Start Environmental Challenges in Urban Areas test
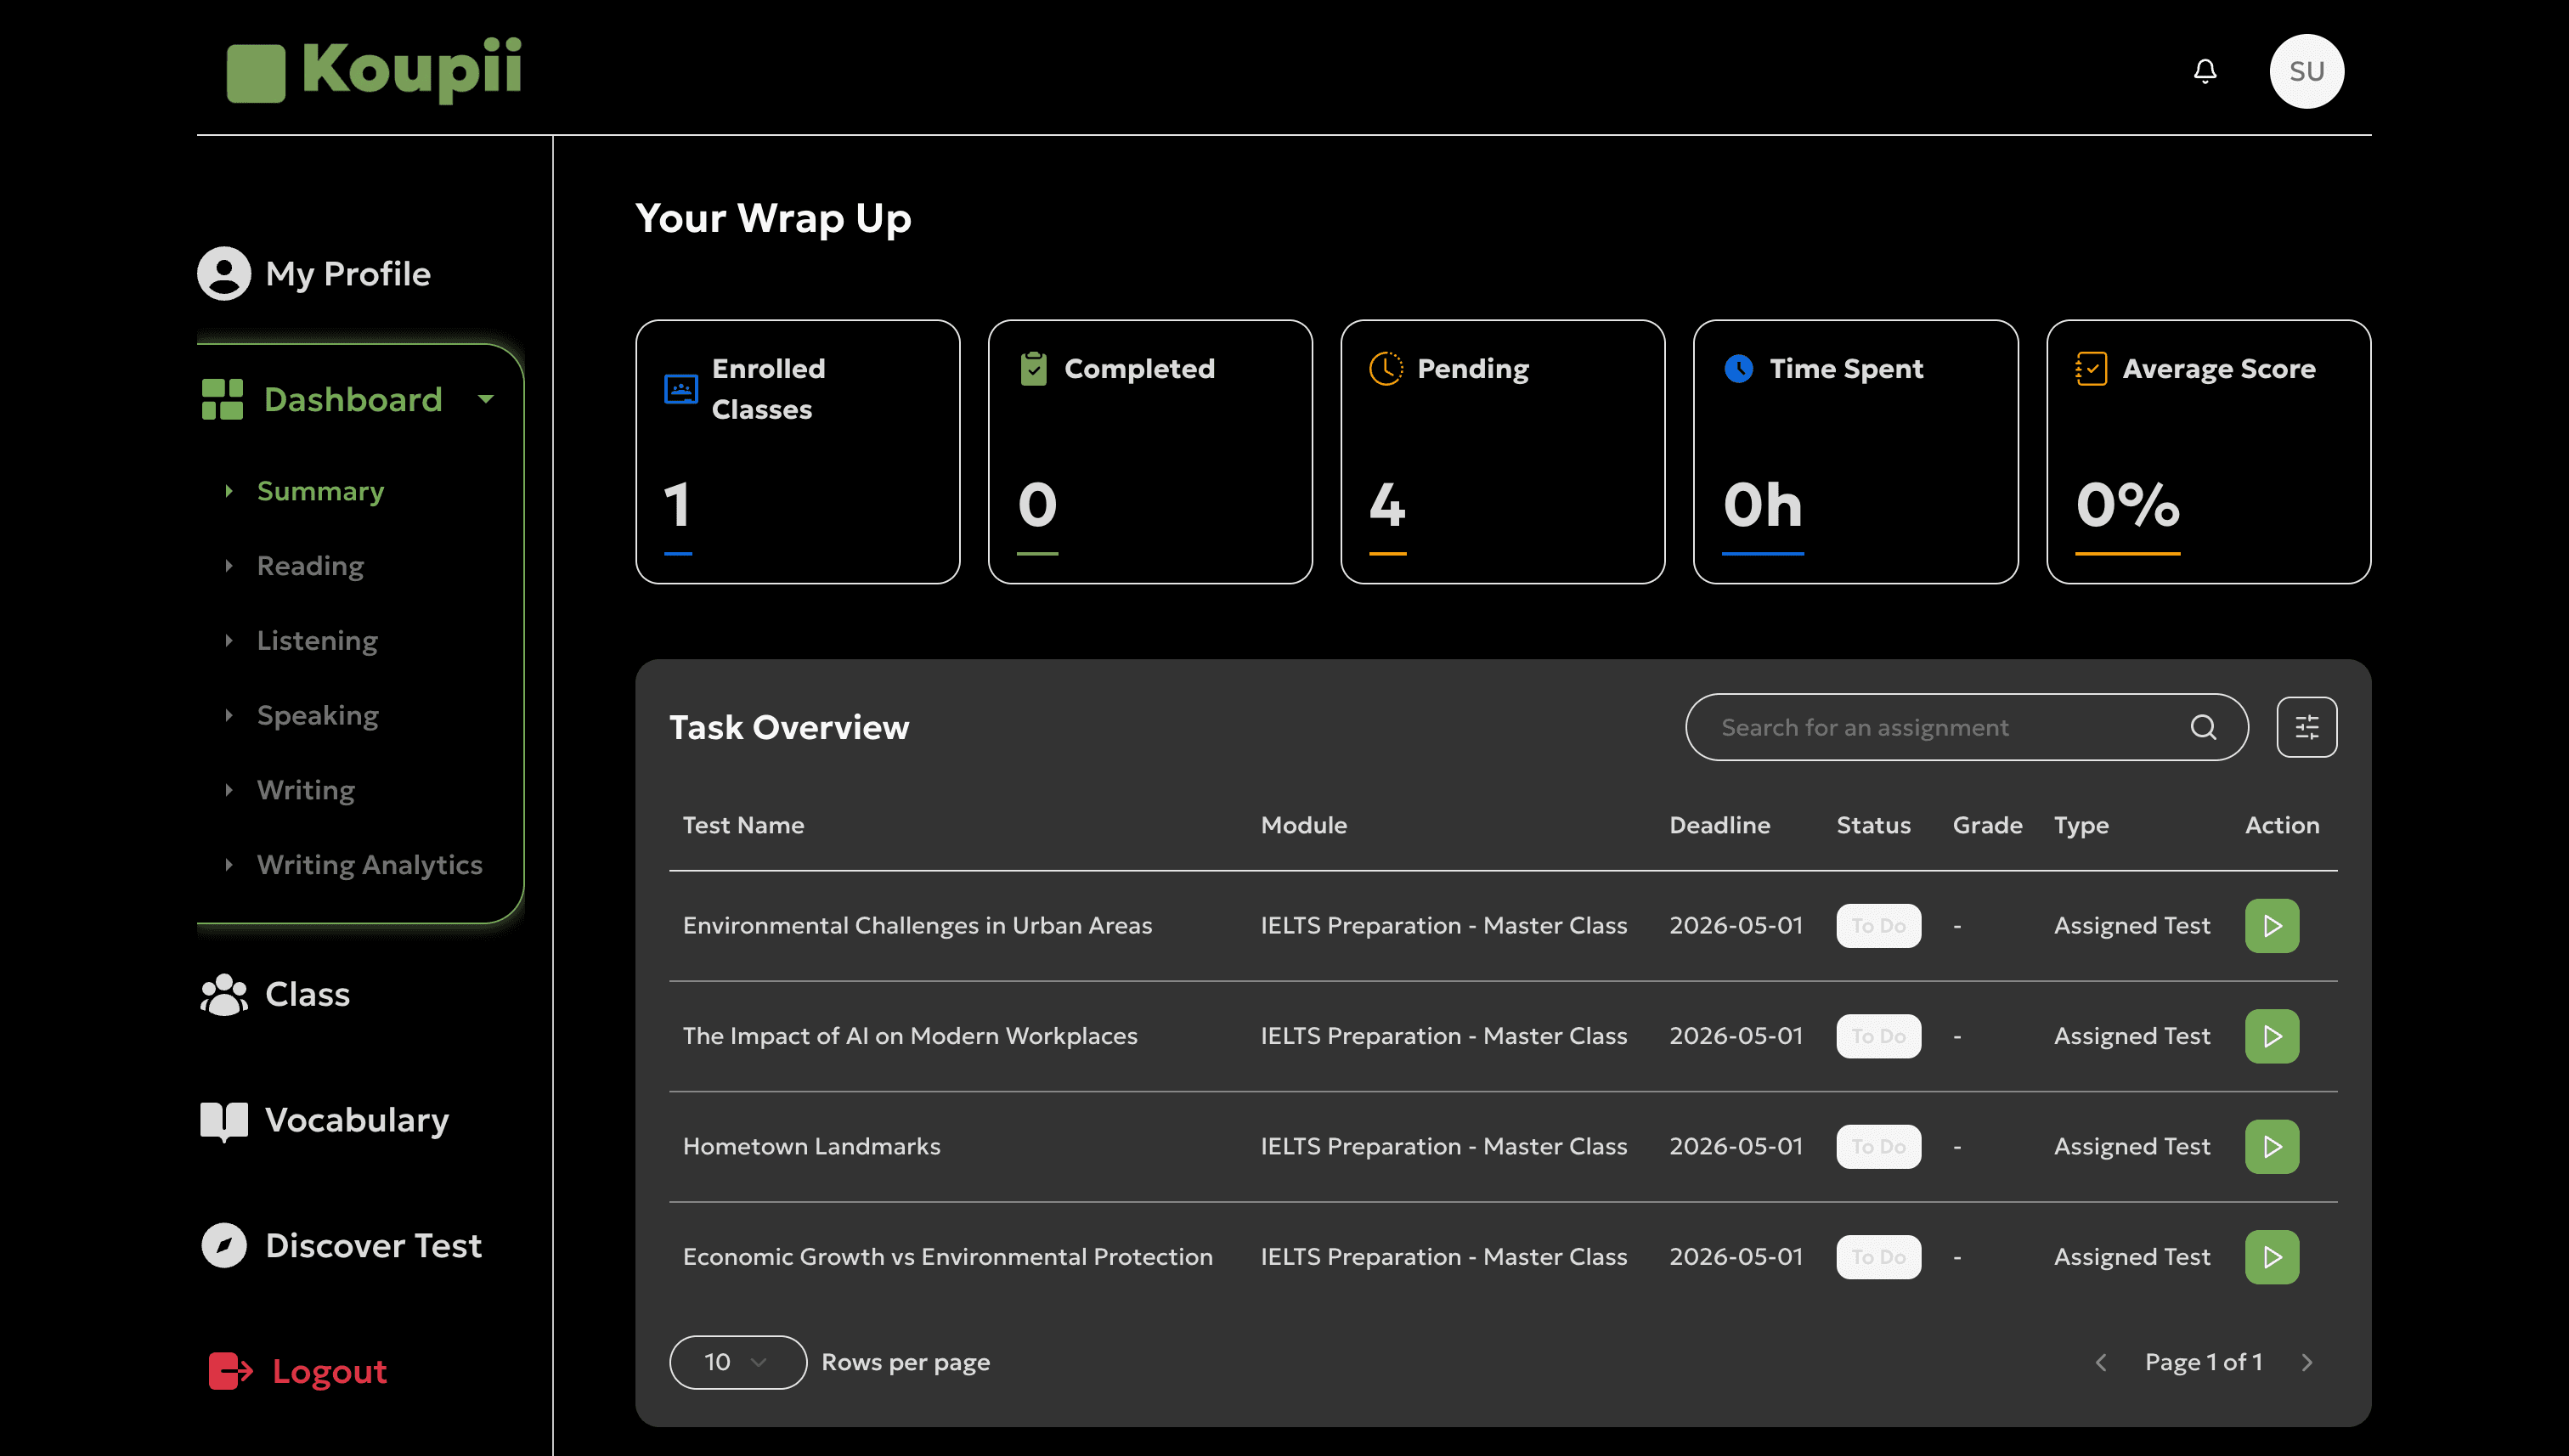2569x1456 pixels. (2271, 926)
